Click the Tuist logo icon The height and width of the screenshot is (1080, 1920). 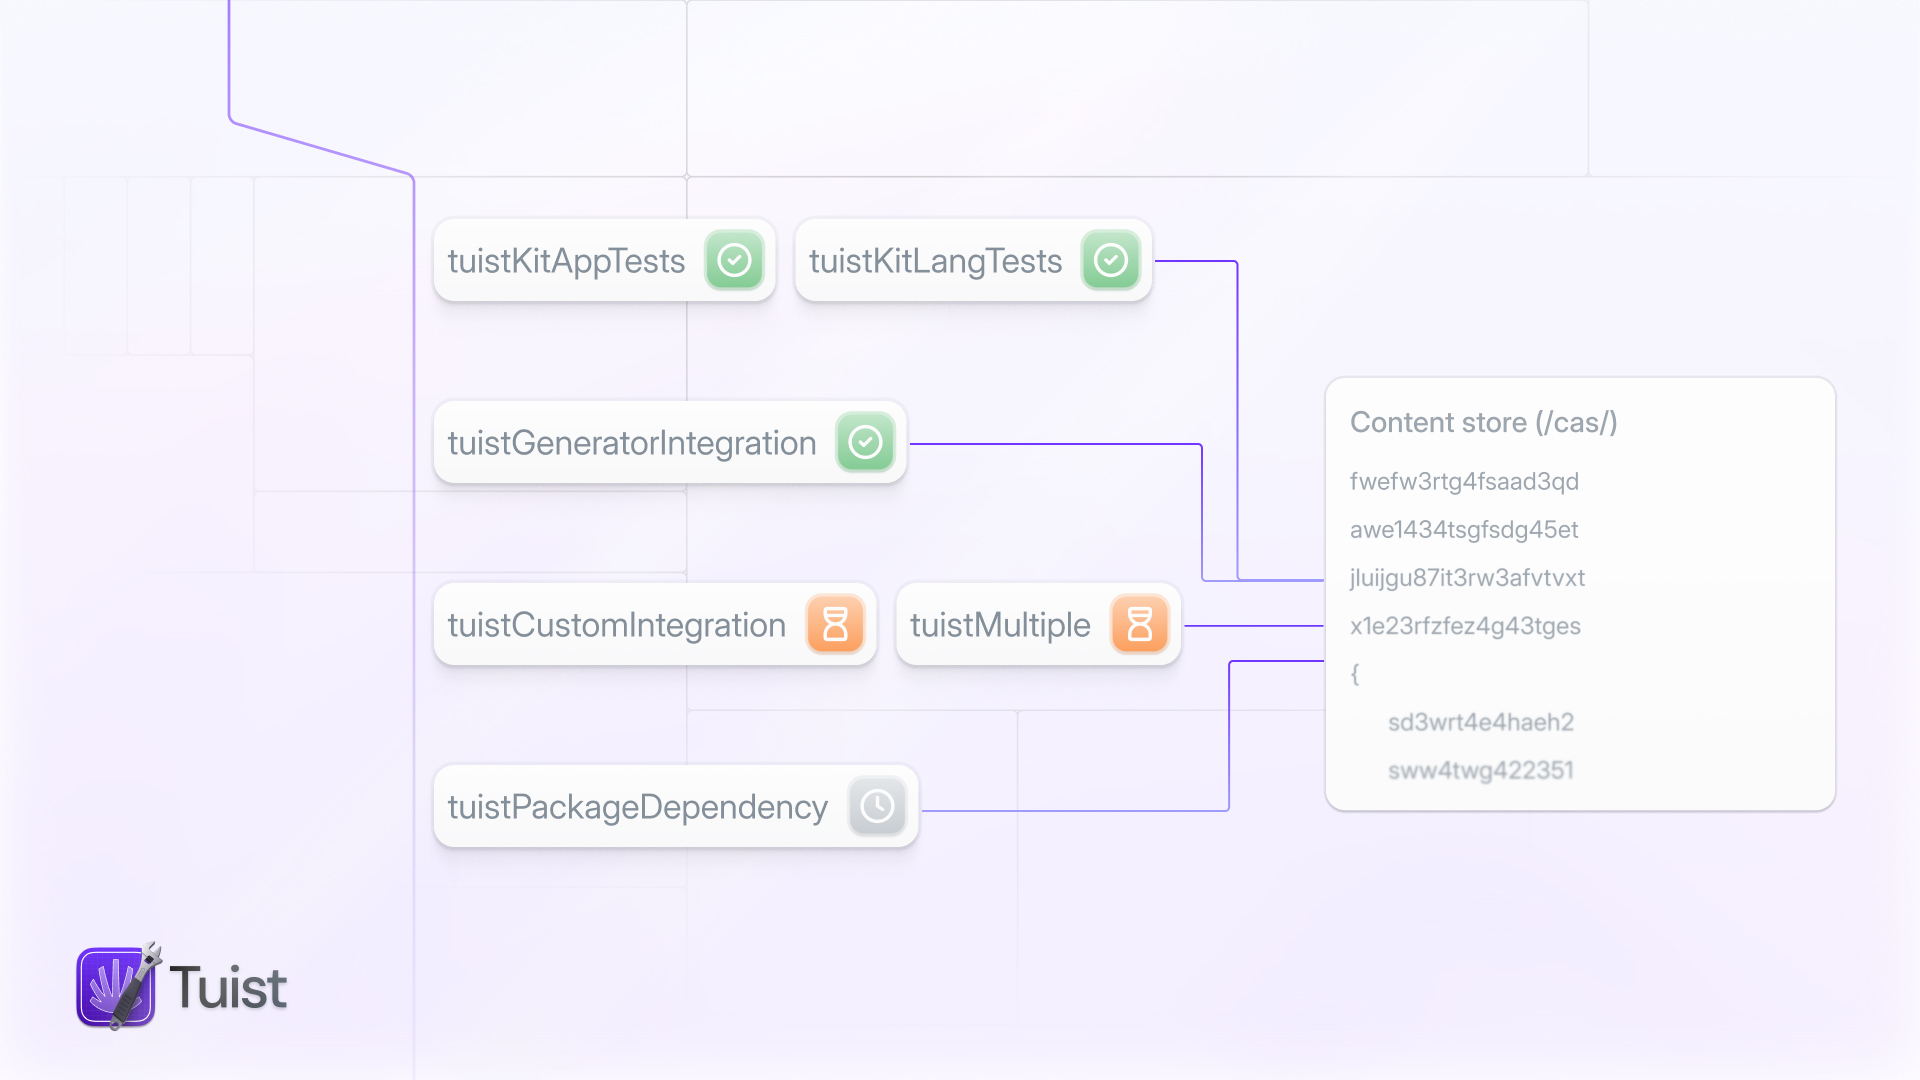(x=117, y=987)
